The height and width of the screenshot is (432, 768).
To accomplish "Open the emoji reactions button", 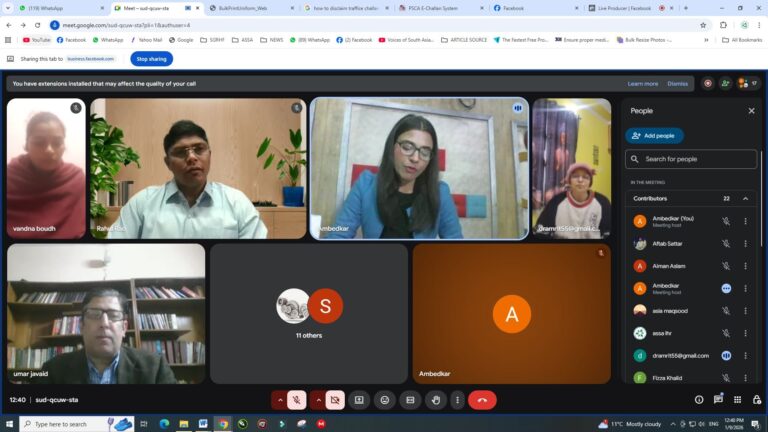I will pos(384,400).
